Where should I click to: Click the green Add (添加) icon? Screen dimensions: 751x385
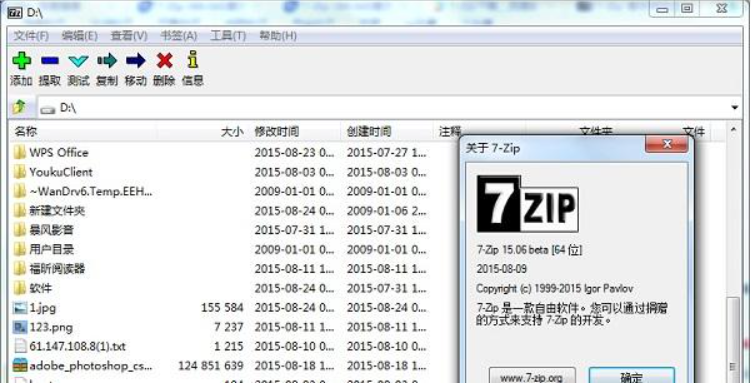[22, 60]
